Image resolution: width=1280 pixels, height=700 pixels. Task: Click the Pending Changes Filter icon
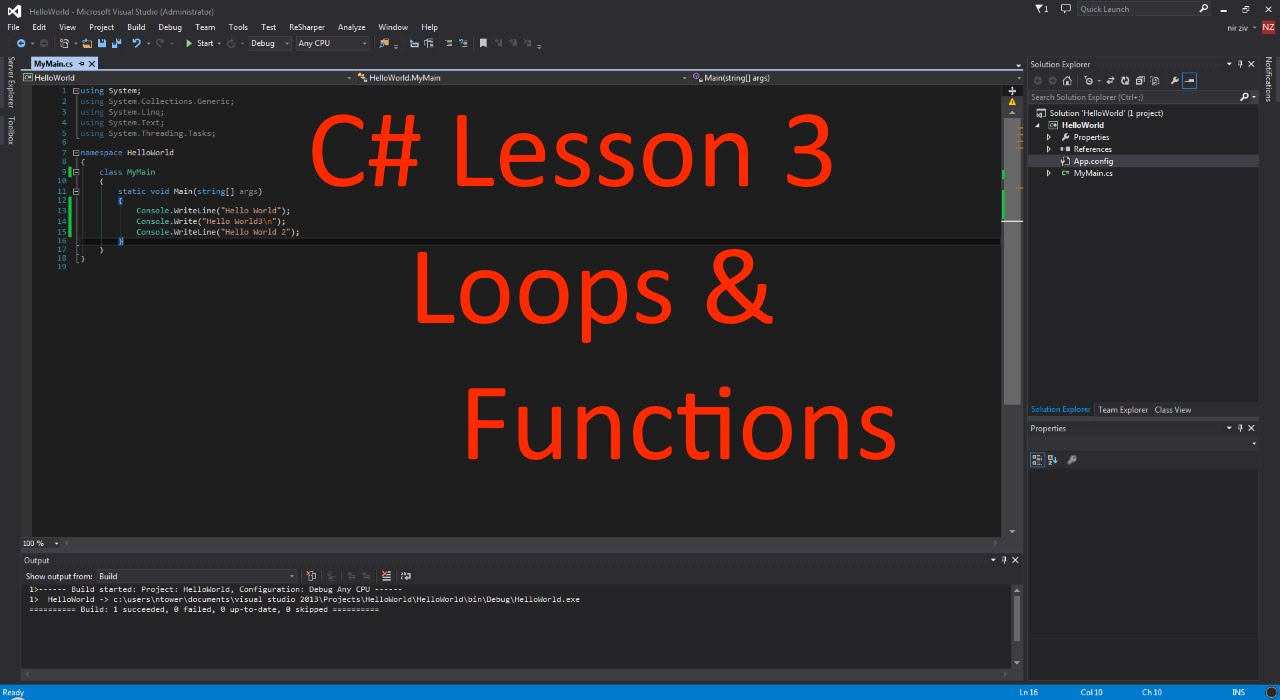[1089, 80]
